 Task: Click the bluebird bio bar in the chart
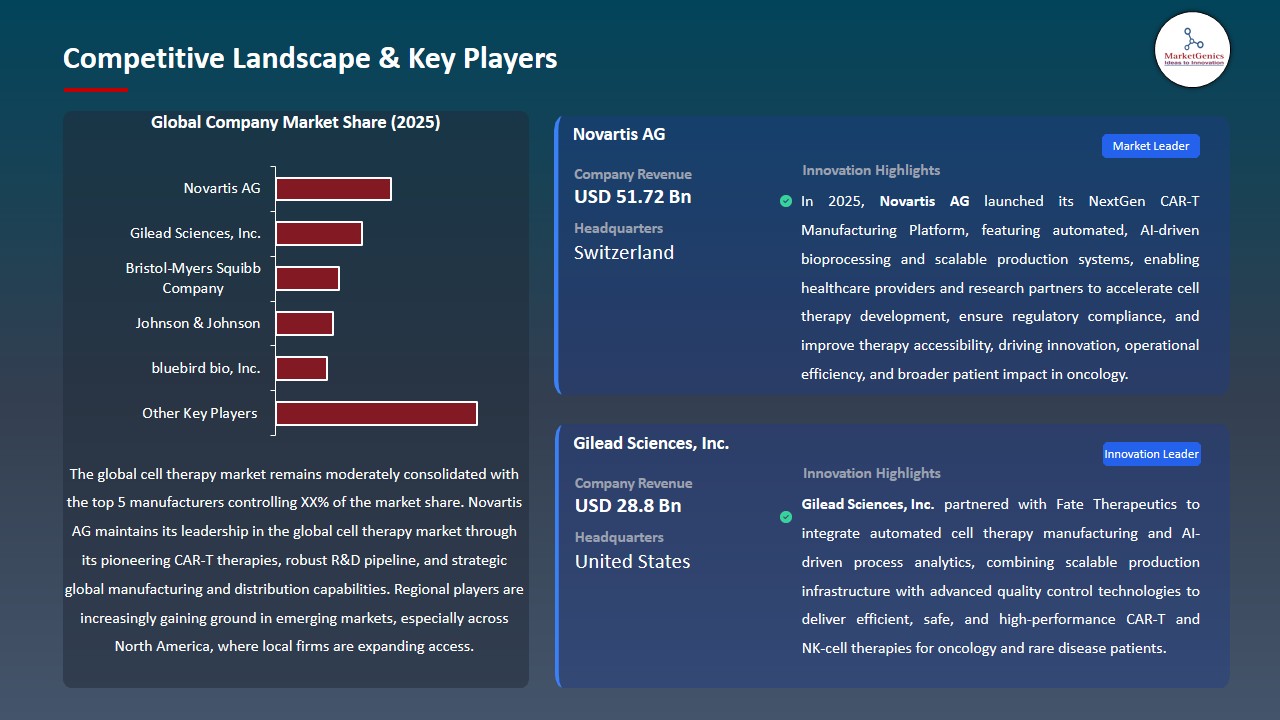click(x=302, y=368)
